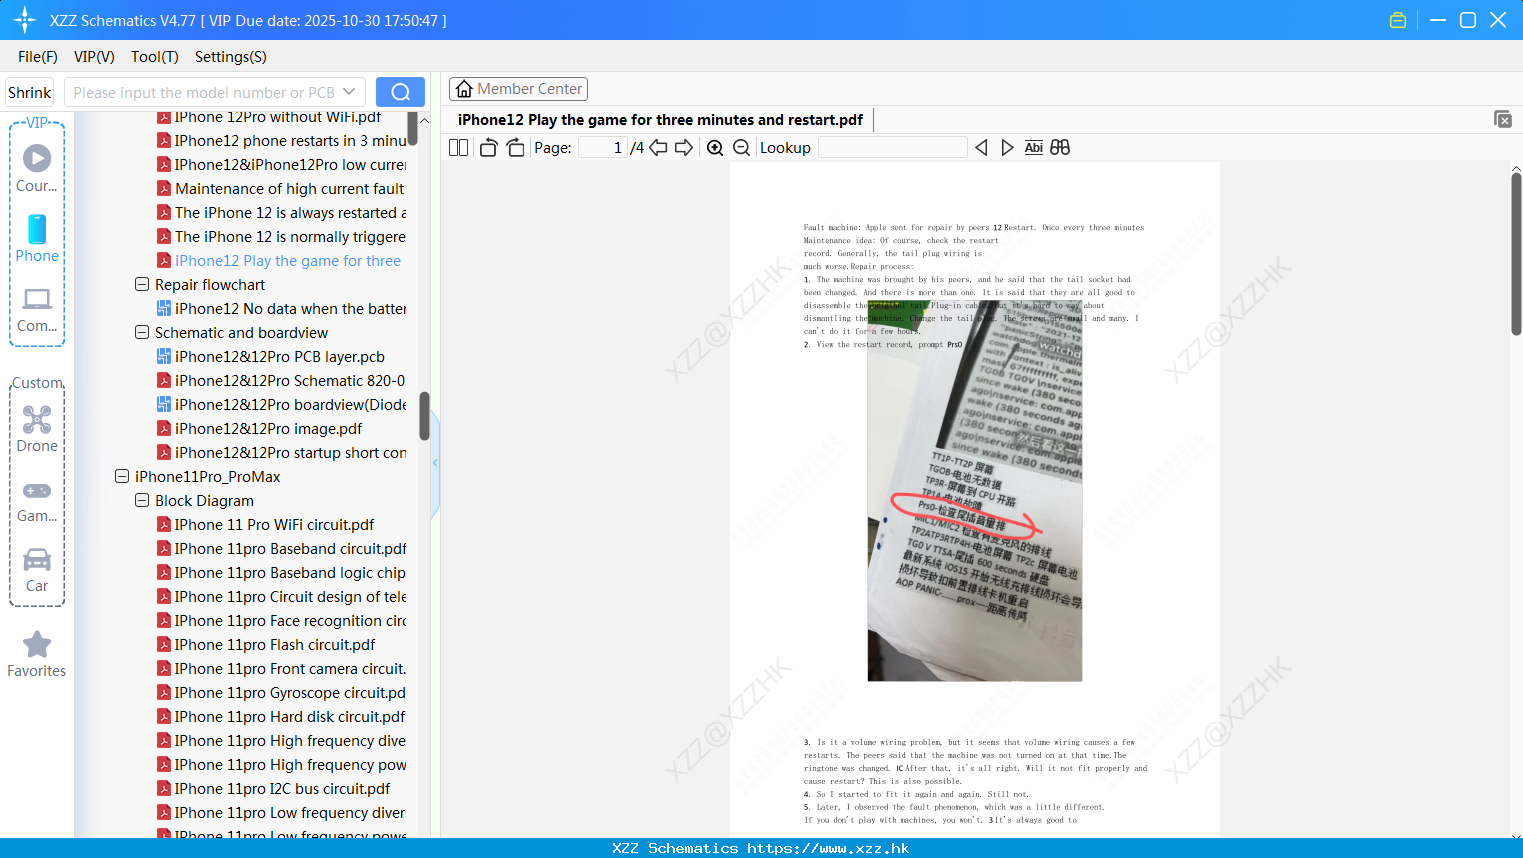1523x858 pixels.
Task: Collapse the file tree panel handle
Action: pos(435,463)
